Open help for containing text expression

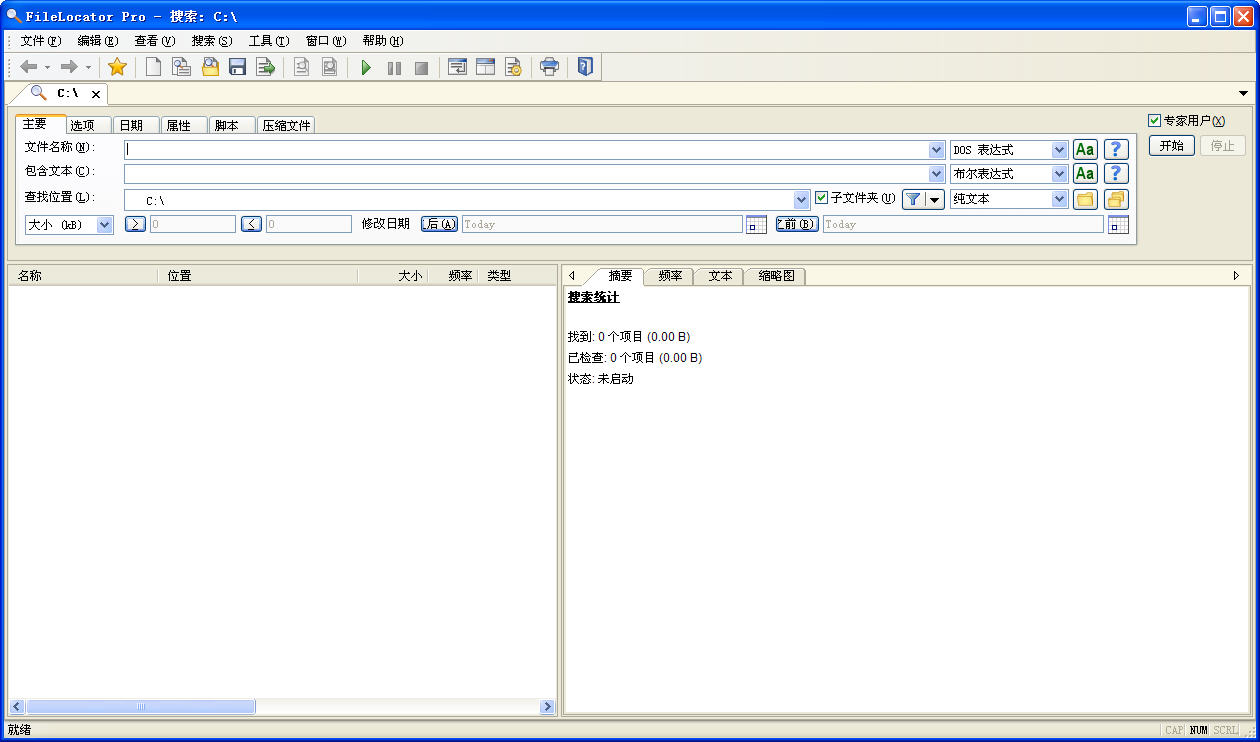pyautogui.click(x=1116, y=174)
